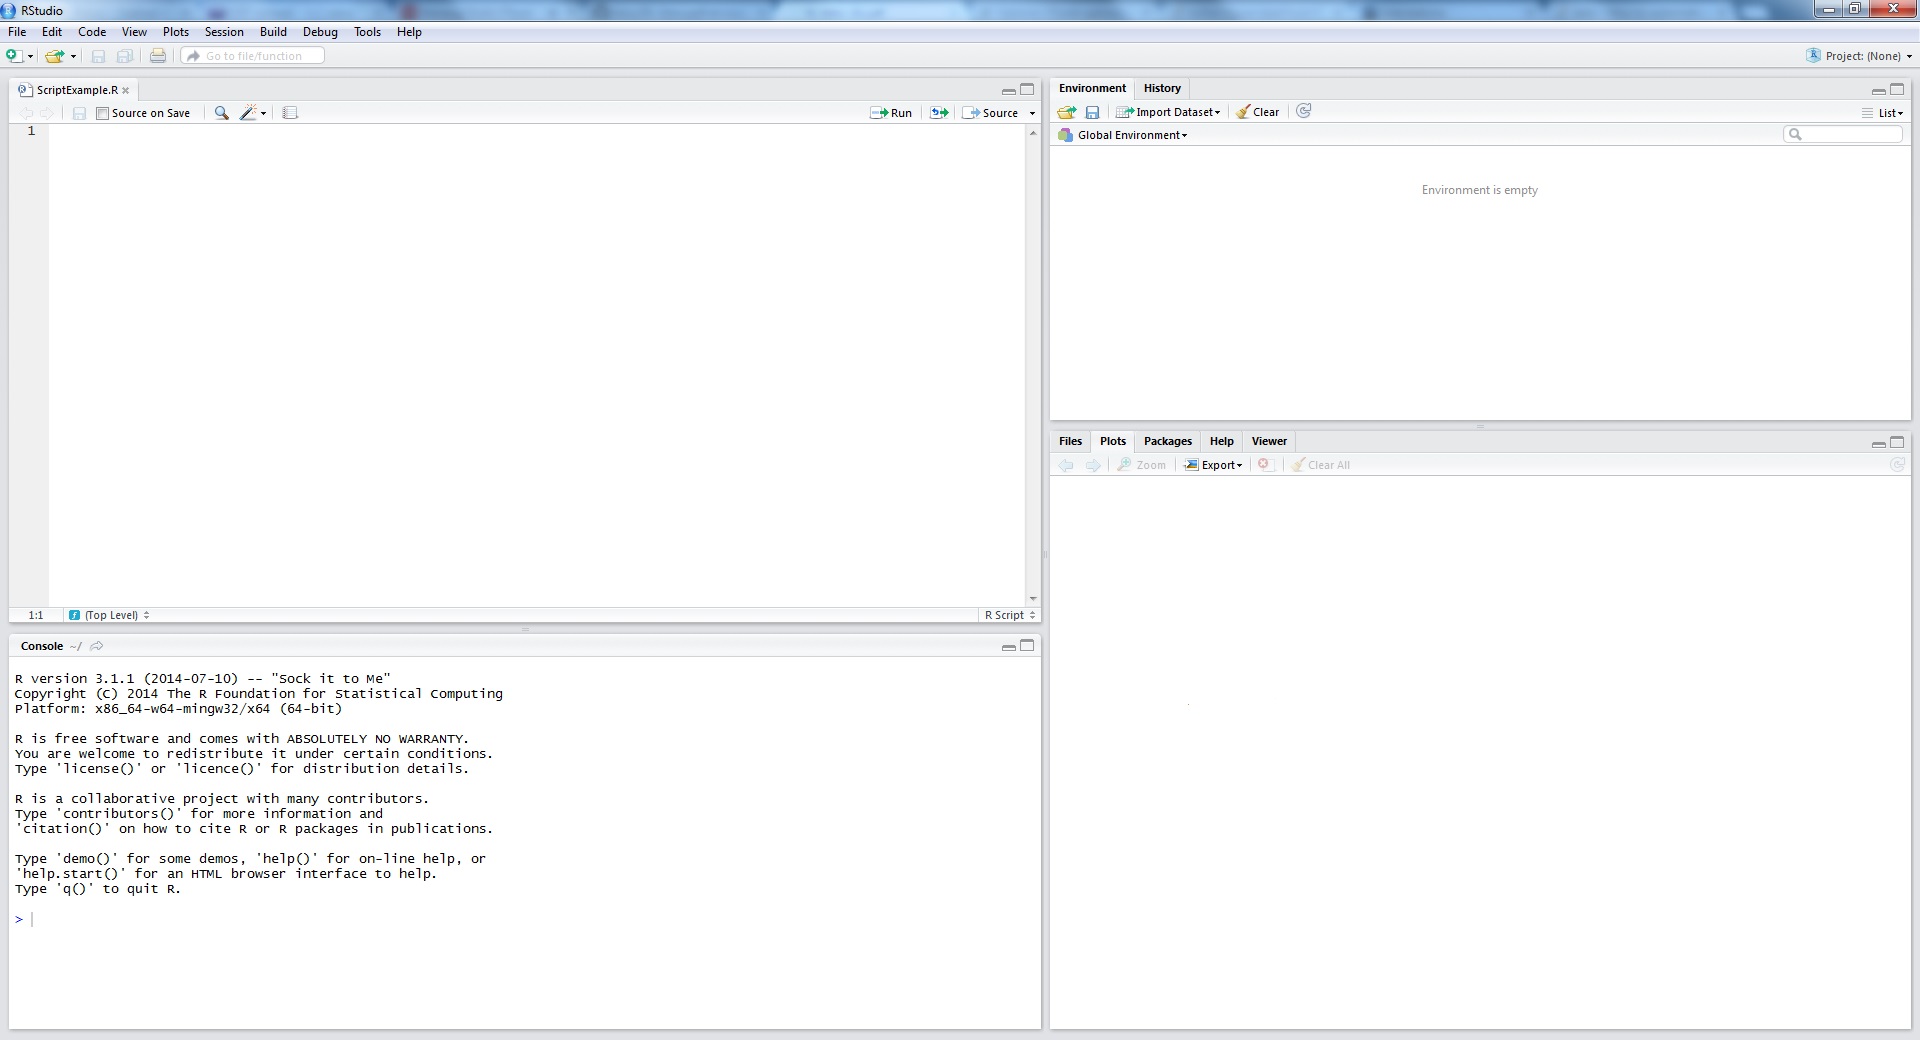Click the Go to file/function search box
Screen dimensions: 1920x1040
[x=253, y=56]
